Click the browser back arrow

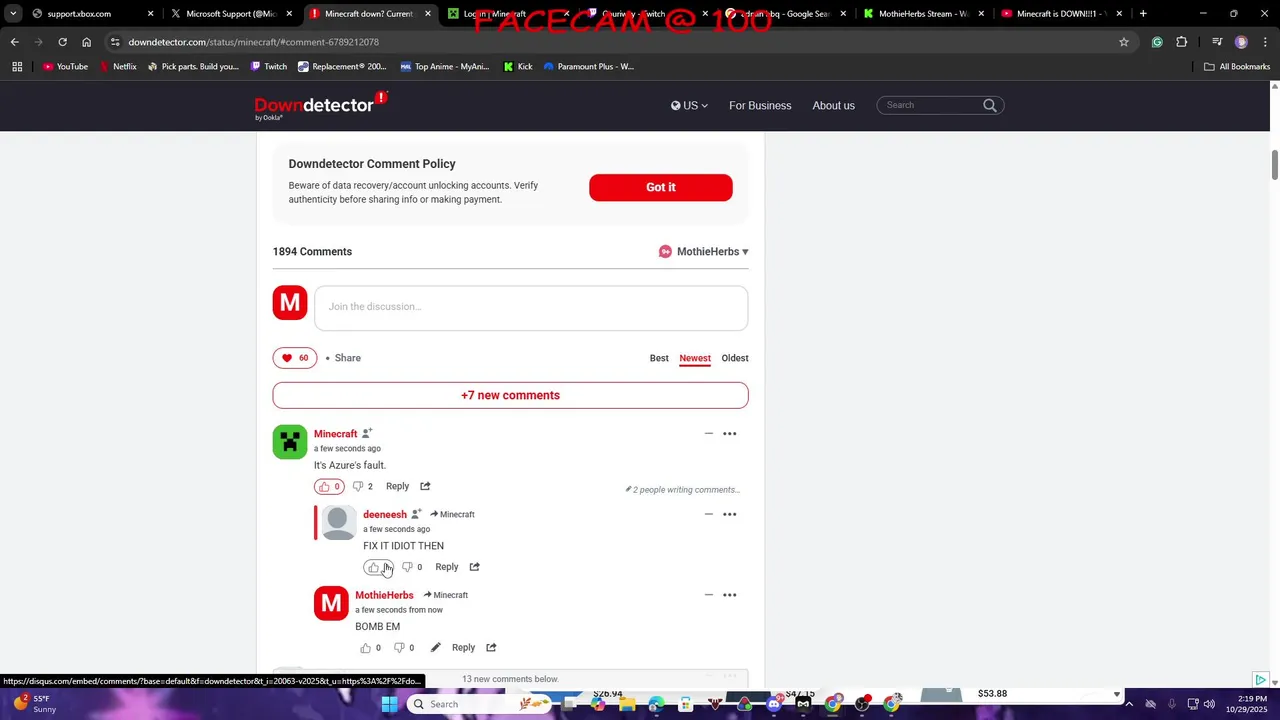[14, 42]
